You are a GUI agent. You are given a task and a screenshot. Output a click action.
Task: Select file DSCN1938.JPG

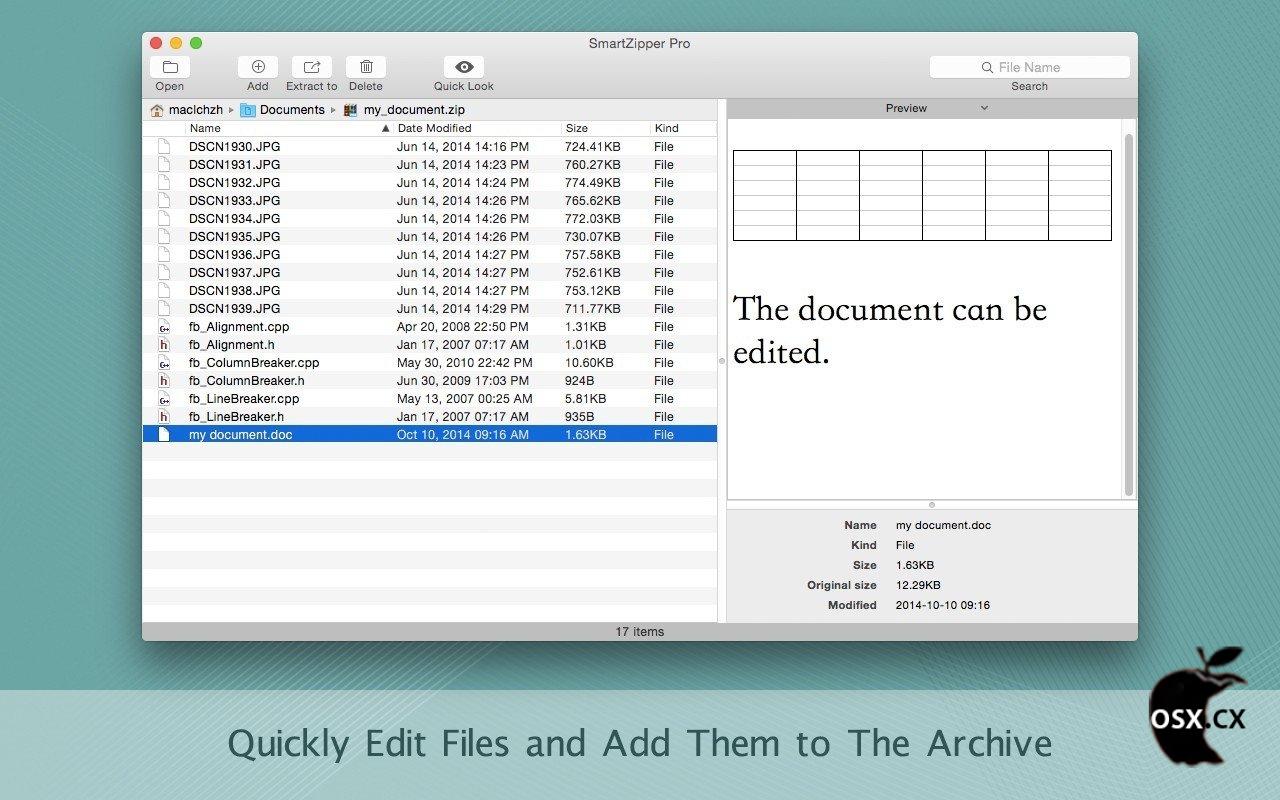point(430,291)
